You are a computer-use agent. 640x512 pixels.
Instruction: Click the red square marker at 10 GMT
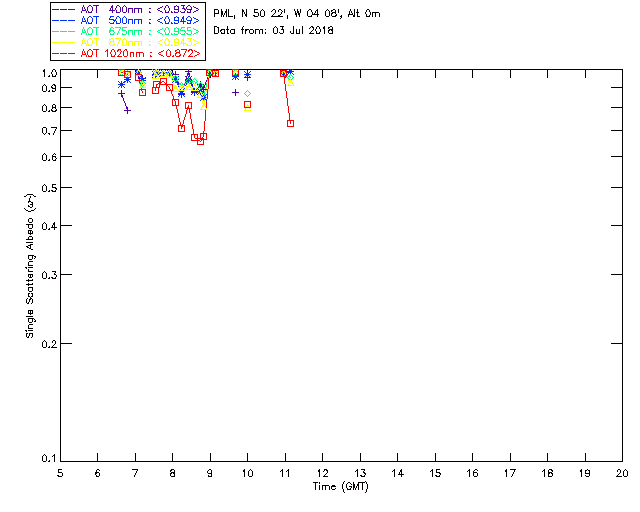click(x=247, y=105)
